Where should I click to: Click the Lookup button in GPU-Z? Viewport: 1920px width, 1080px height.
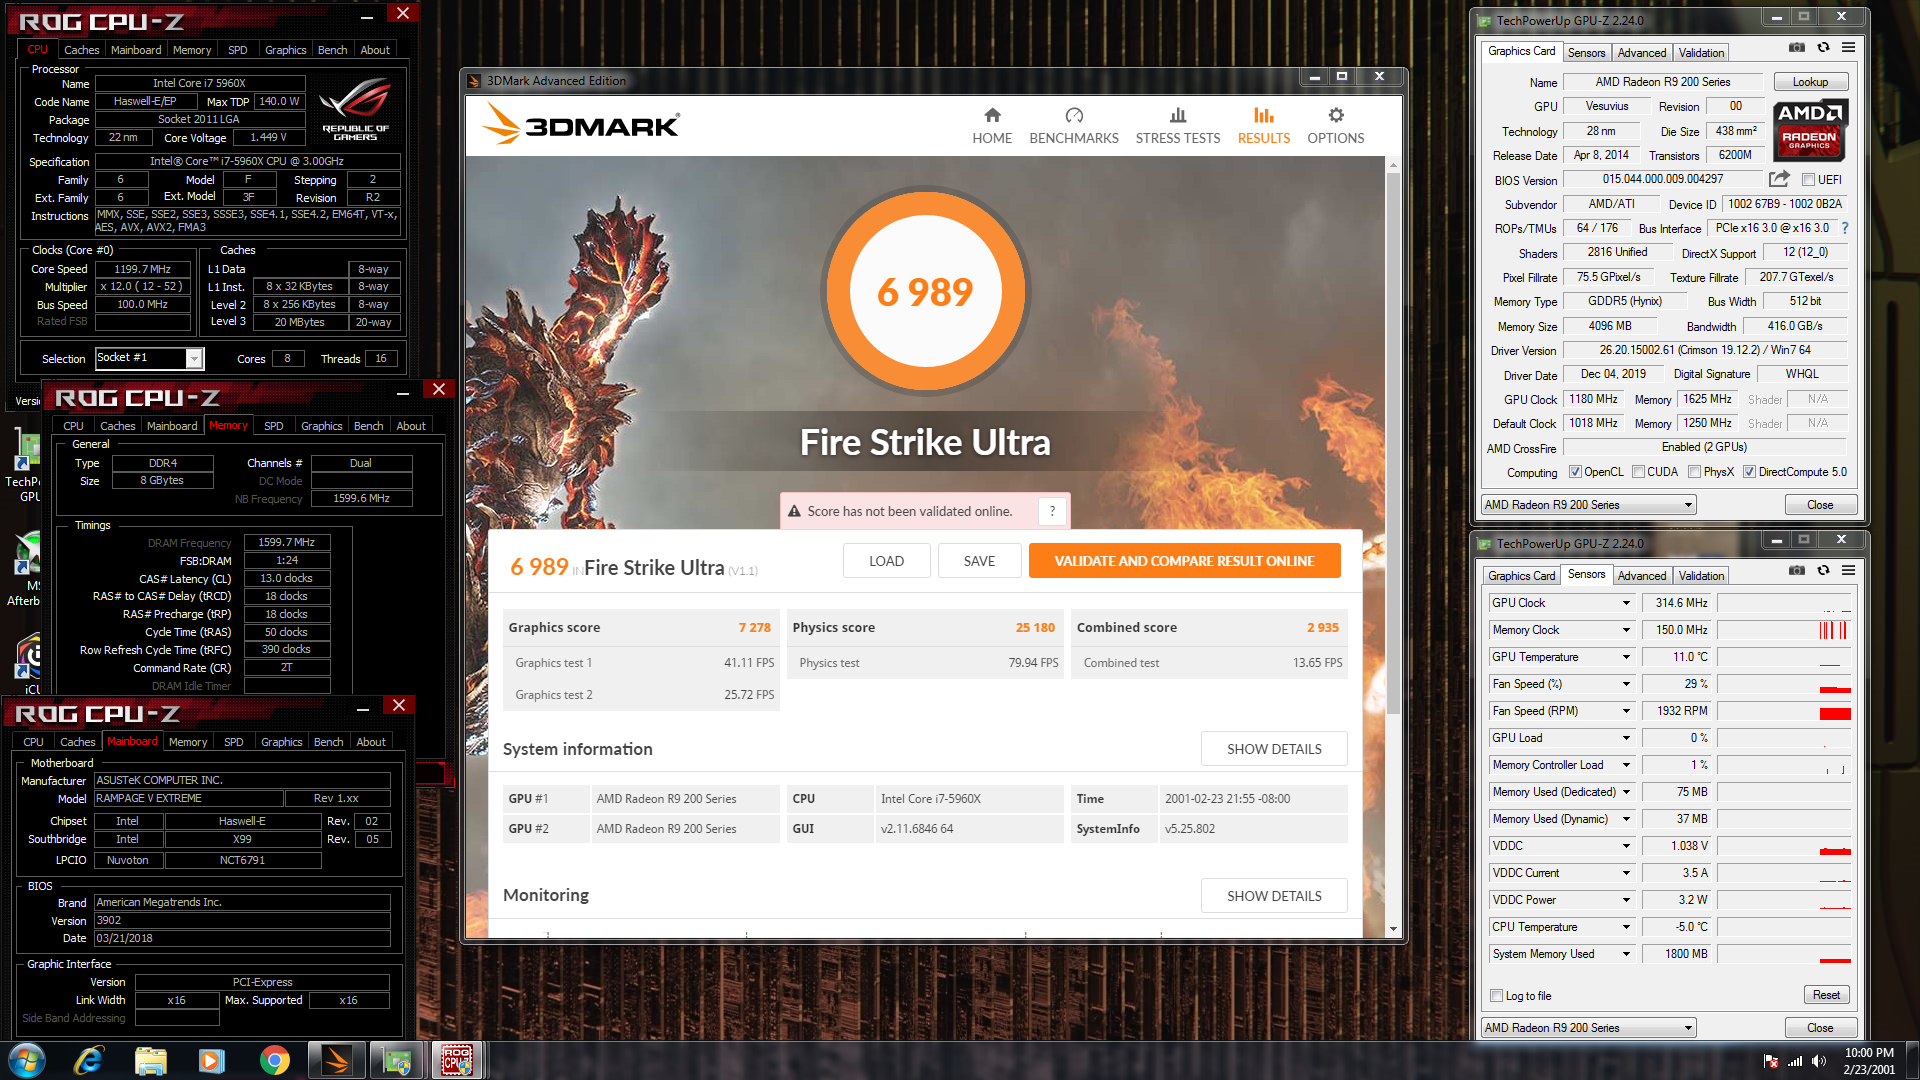click(1810, 82)
